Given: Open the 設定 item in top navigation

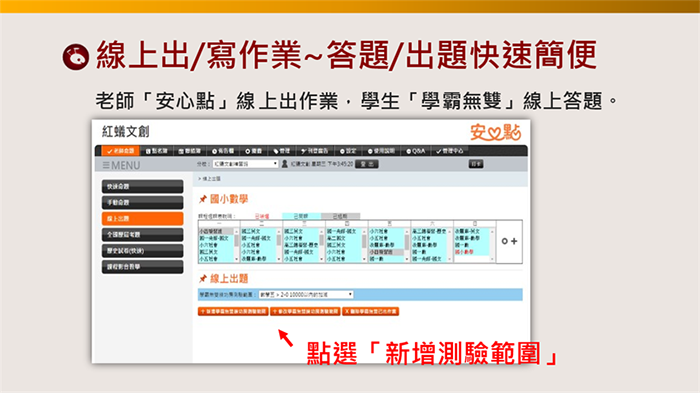Looking at the screenshot, I should (x=348, y=151).
